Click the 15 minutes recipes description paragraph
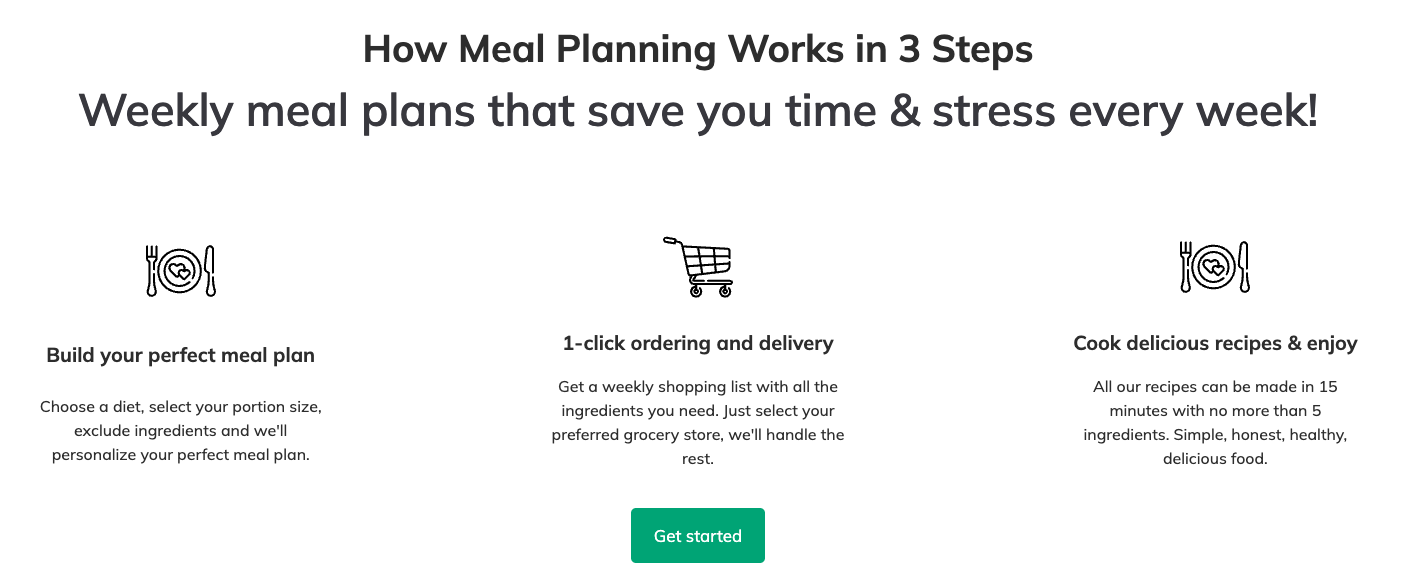The image size is (1401, 578). pyautogui.click(x=1215, y=422)
